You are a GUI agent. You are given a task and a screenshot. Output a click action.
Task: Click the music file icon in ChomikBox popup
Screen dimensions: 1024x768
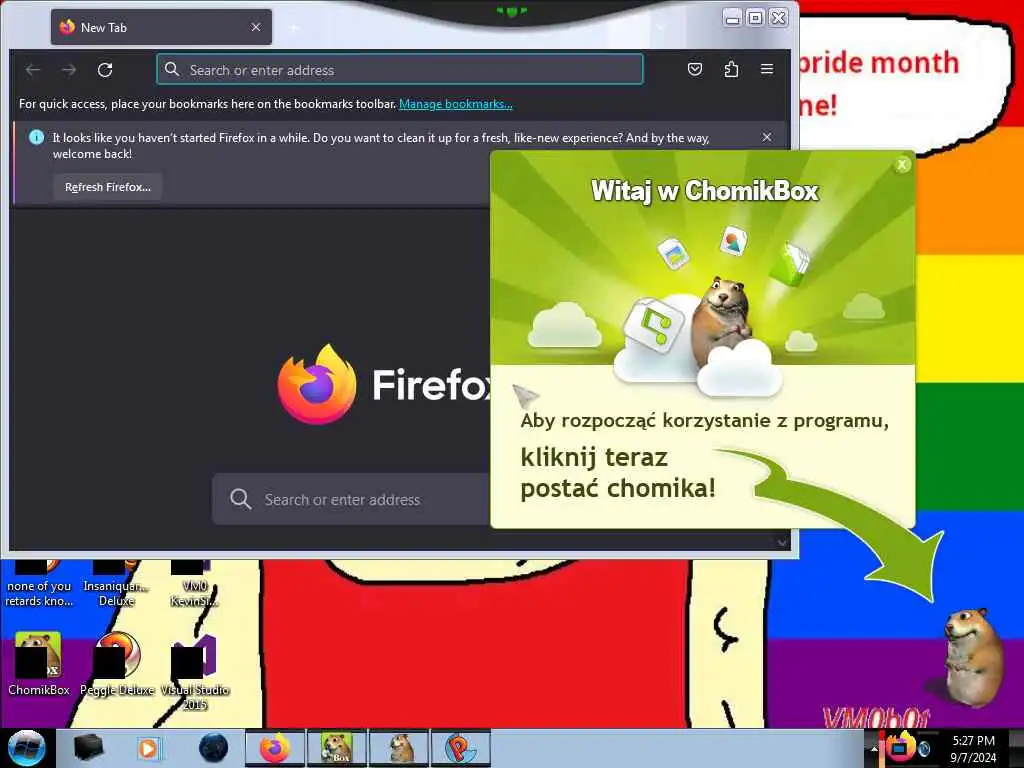[652, 325]
